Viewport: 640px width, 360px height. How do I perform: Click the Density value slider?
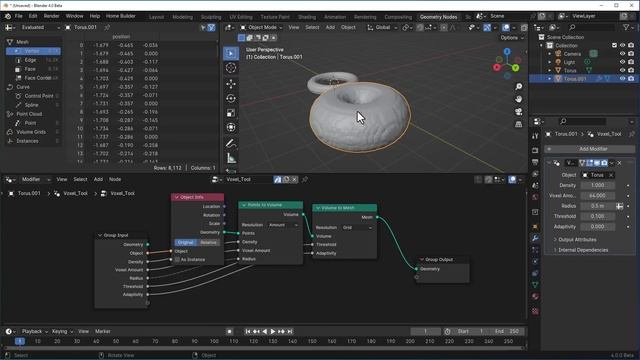click(597, 185)
